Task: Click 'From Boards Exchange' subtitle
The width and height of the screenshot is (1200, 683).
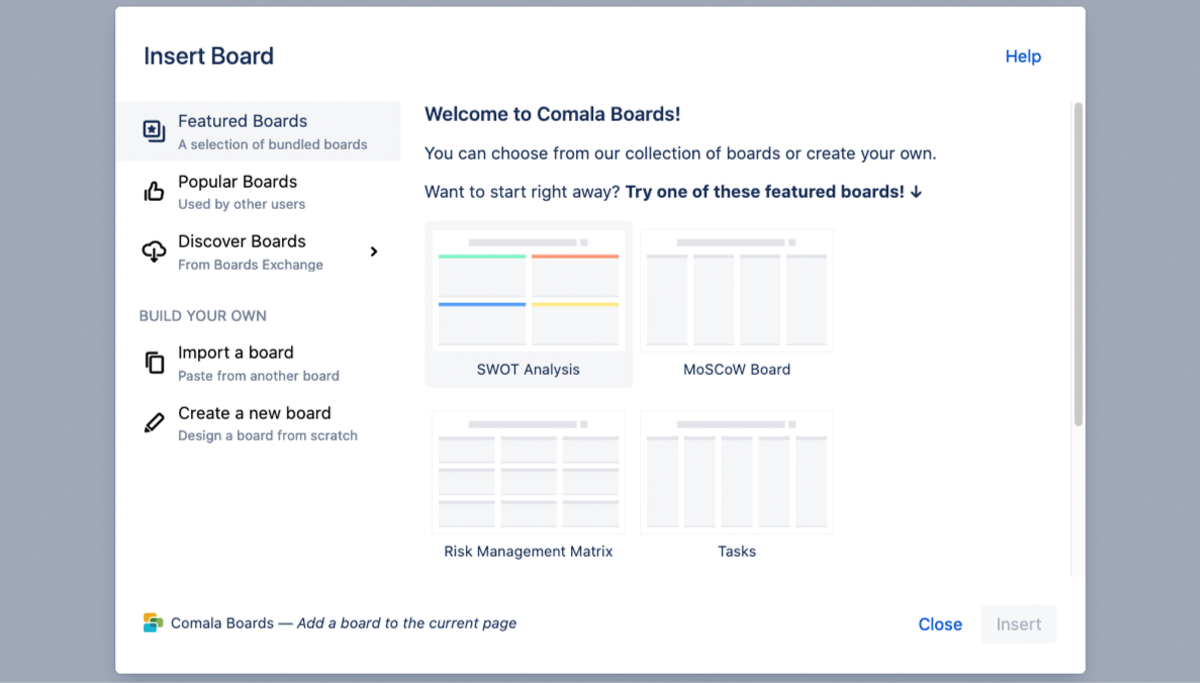Action: pyautogui.click(x=251, y=265)
